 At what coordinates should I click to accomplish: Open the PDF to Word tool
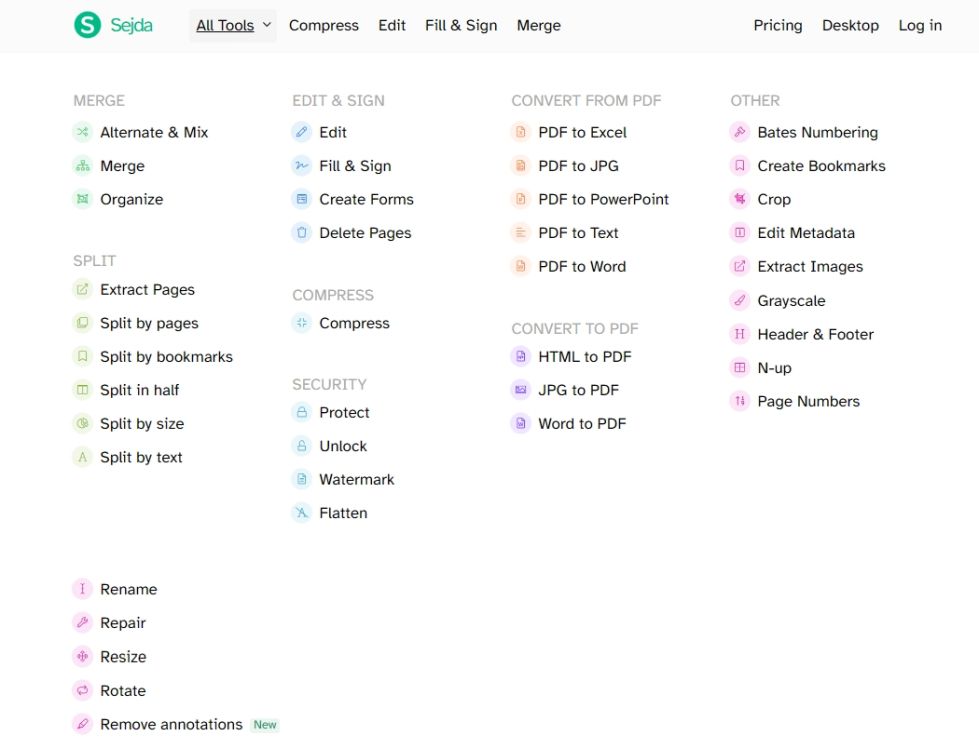click(x=569, y=267)
